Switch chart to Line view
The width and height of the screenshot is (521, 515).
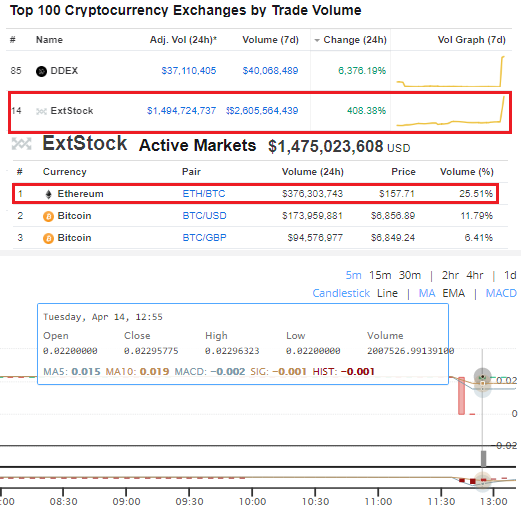(387, 293)
